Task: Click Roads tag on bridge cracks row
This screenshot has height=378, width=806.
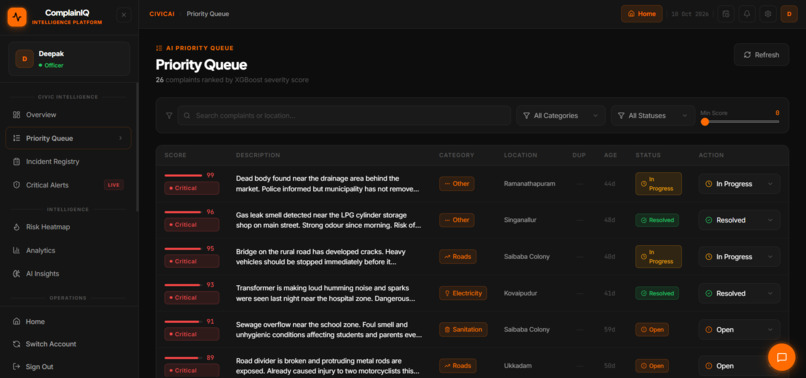Action: [x=457, y=257]
